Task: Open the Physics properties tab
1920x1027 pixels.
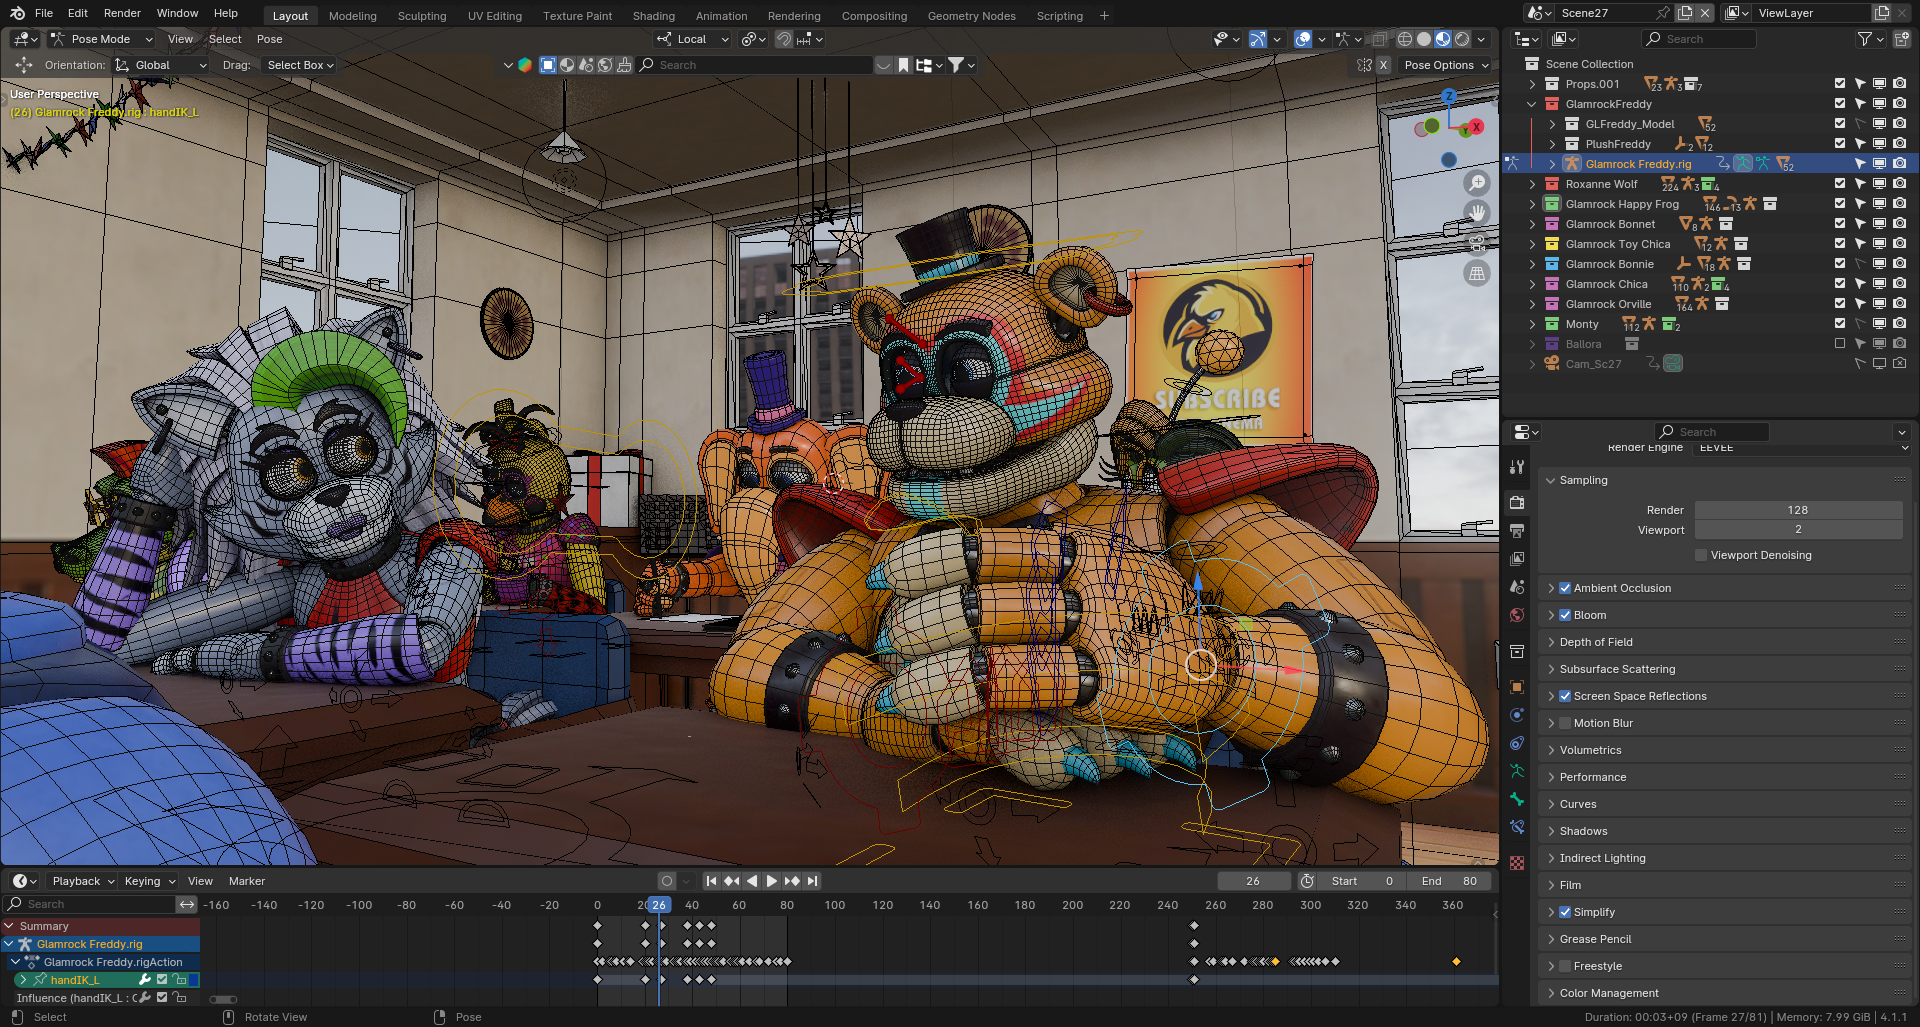Action: click(1517, 715)
